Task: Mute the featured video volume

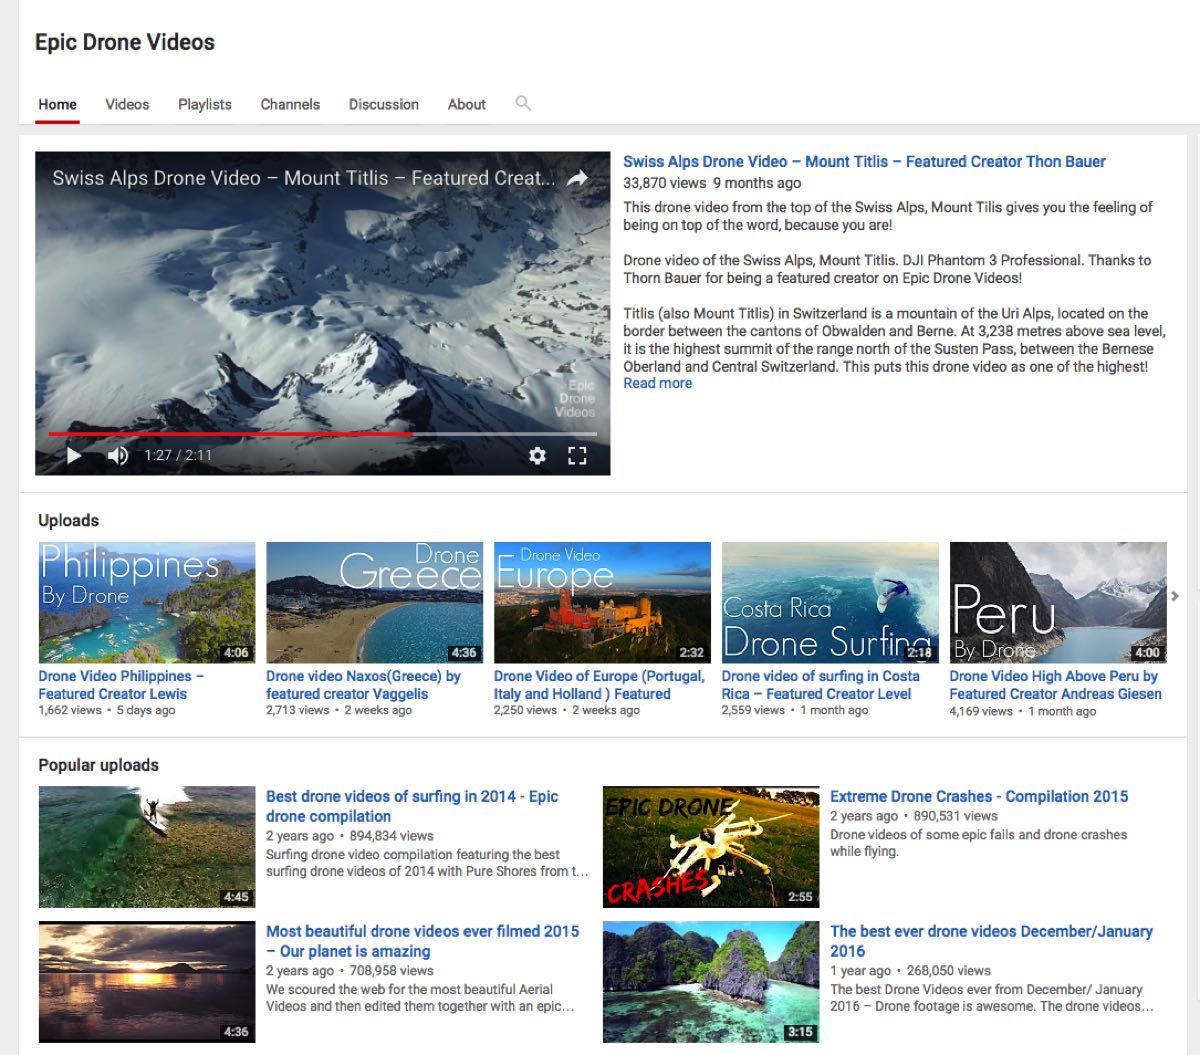Action: coord(118,455)
